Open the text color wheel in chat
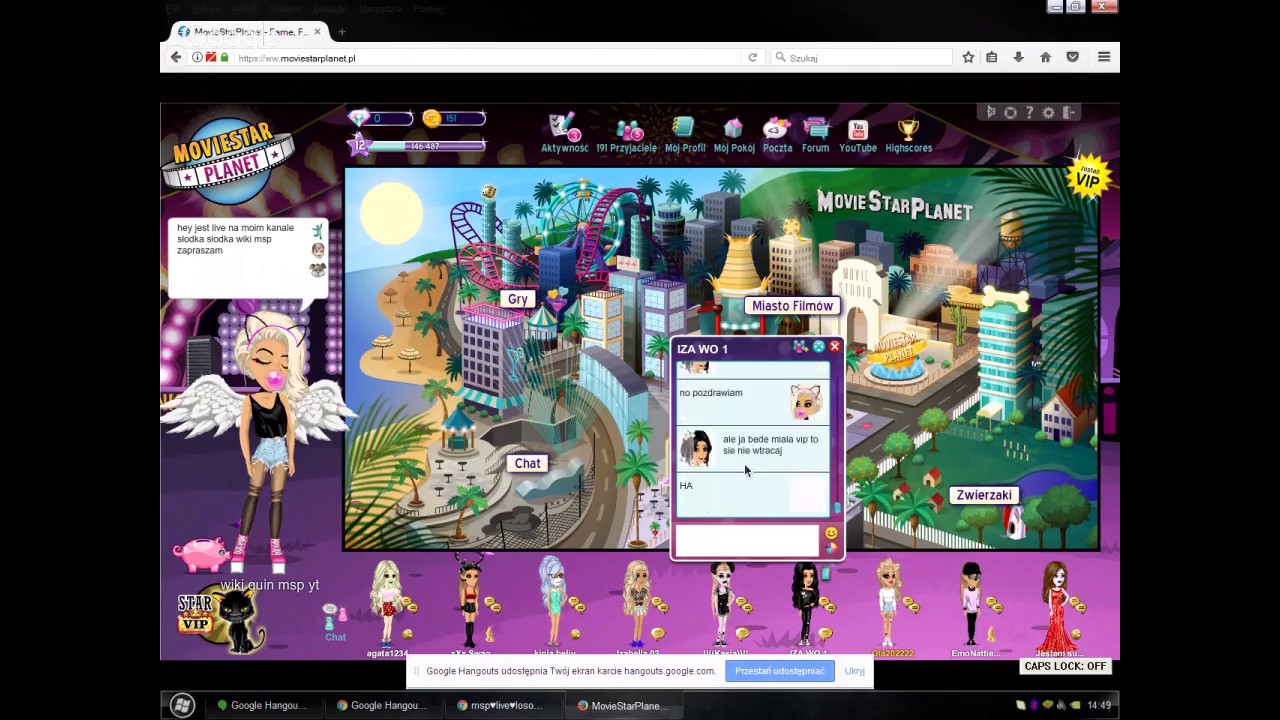Screen dimensions: 1280x720 point(831,548)
